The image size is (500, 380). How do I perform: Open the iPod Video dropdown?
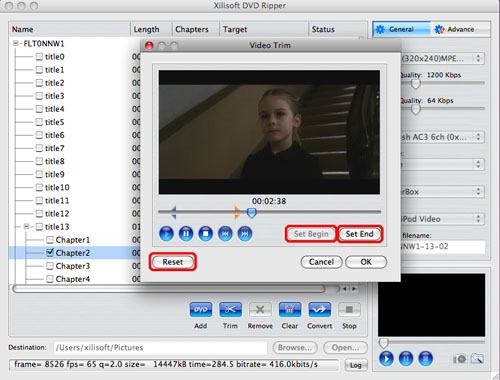[442, 219]
